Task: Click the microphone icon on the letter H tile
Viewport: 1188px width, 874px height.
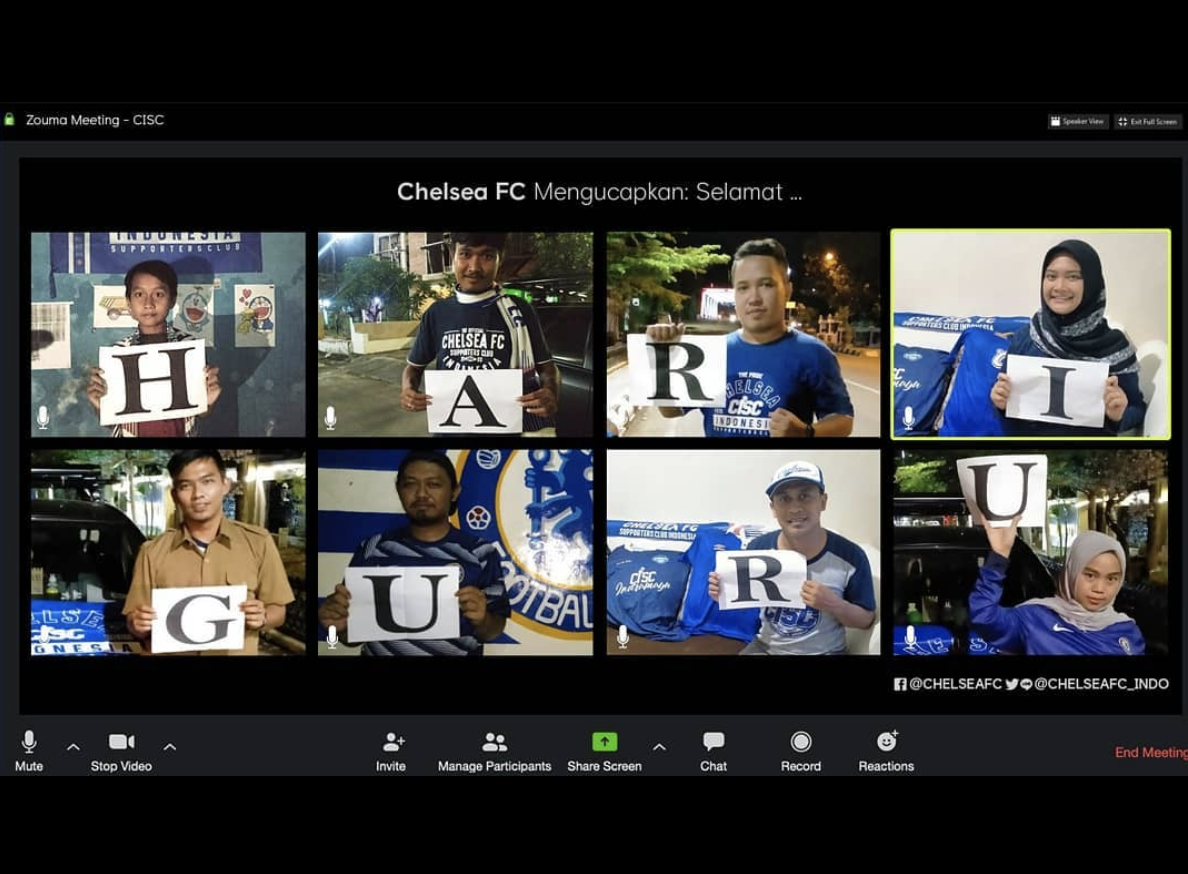Action: [x=43, y=417]
